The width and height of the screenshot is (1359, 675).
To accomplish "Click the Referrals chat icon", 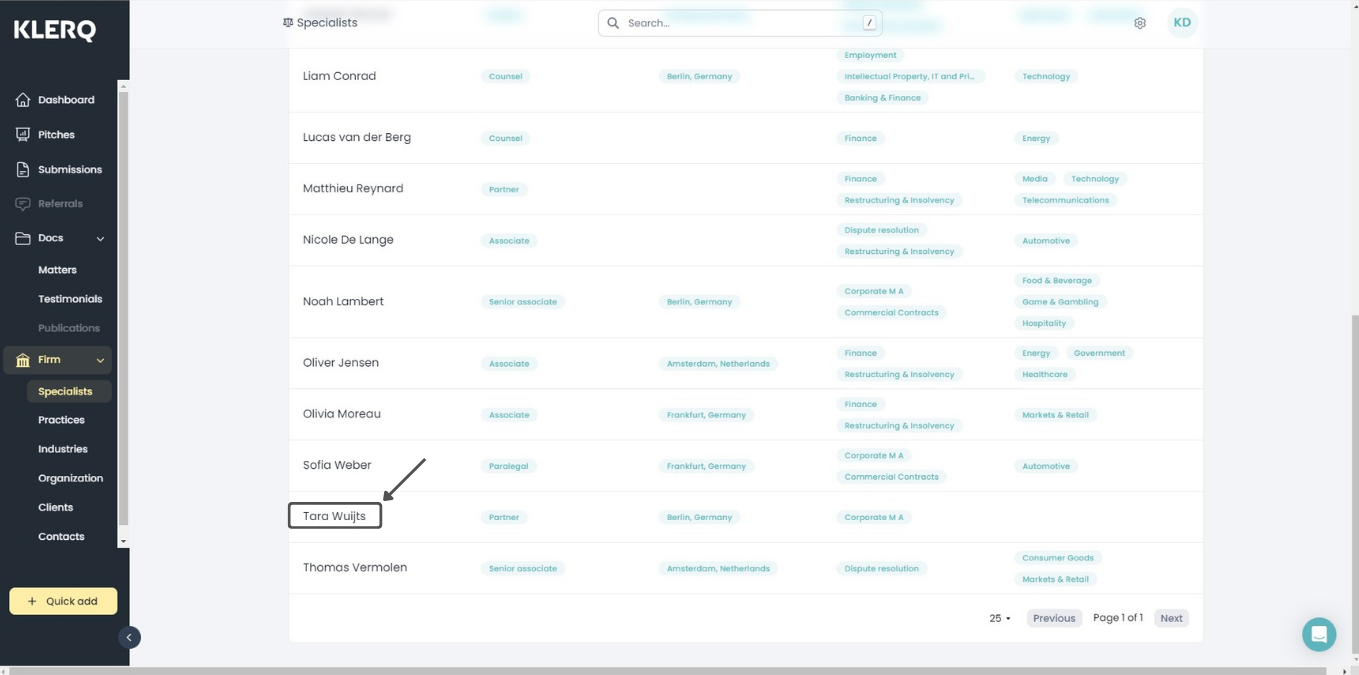I will point(23,204).
